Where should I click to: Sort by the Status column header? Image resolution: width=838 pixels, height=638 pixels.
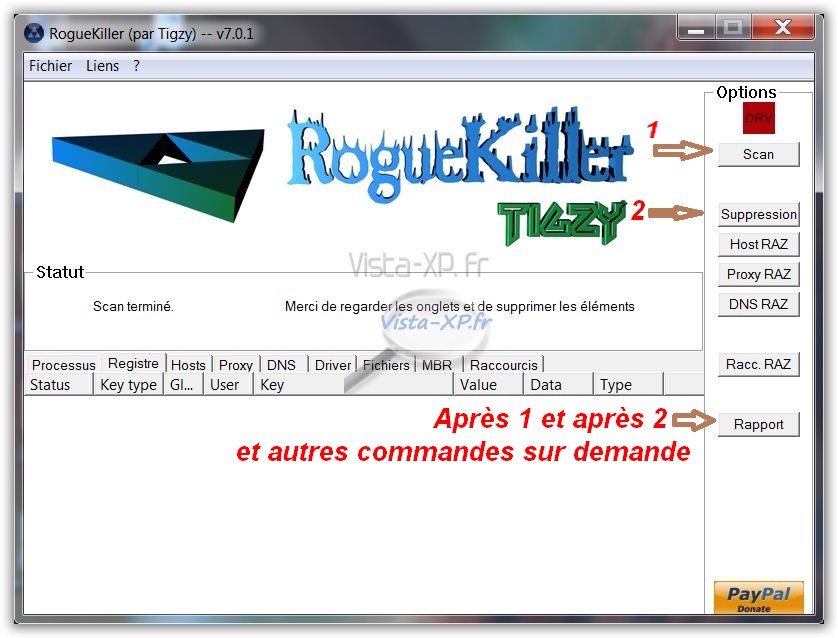tap(59, 385)
